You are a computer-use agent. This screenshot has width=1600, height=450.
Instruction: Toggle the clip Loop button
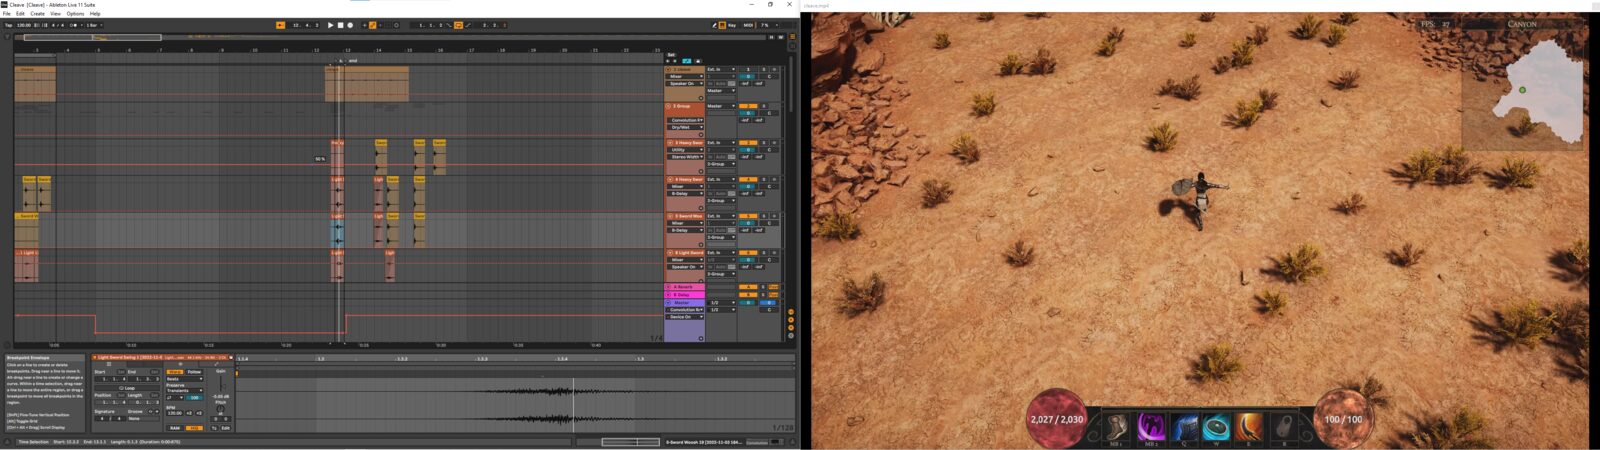tap(127, 388)
